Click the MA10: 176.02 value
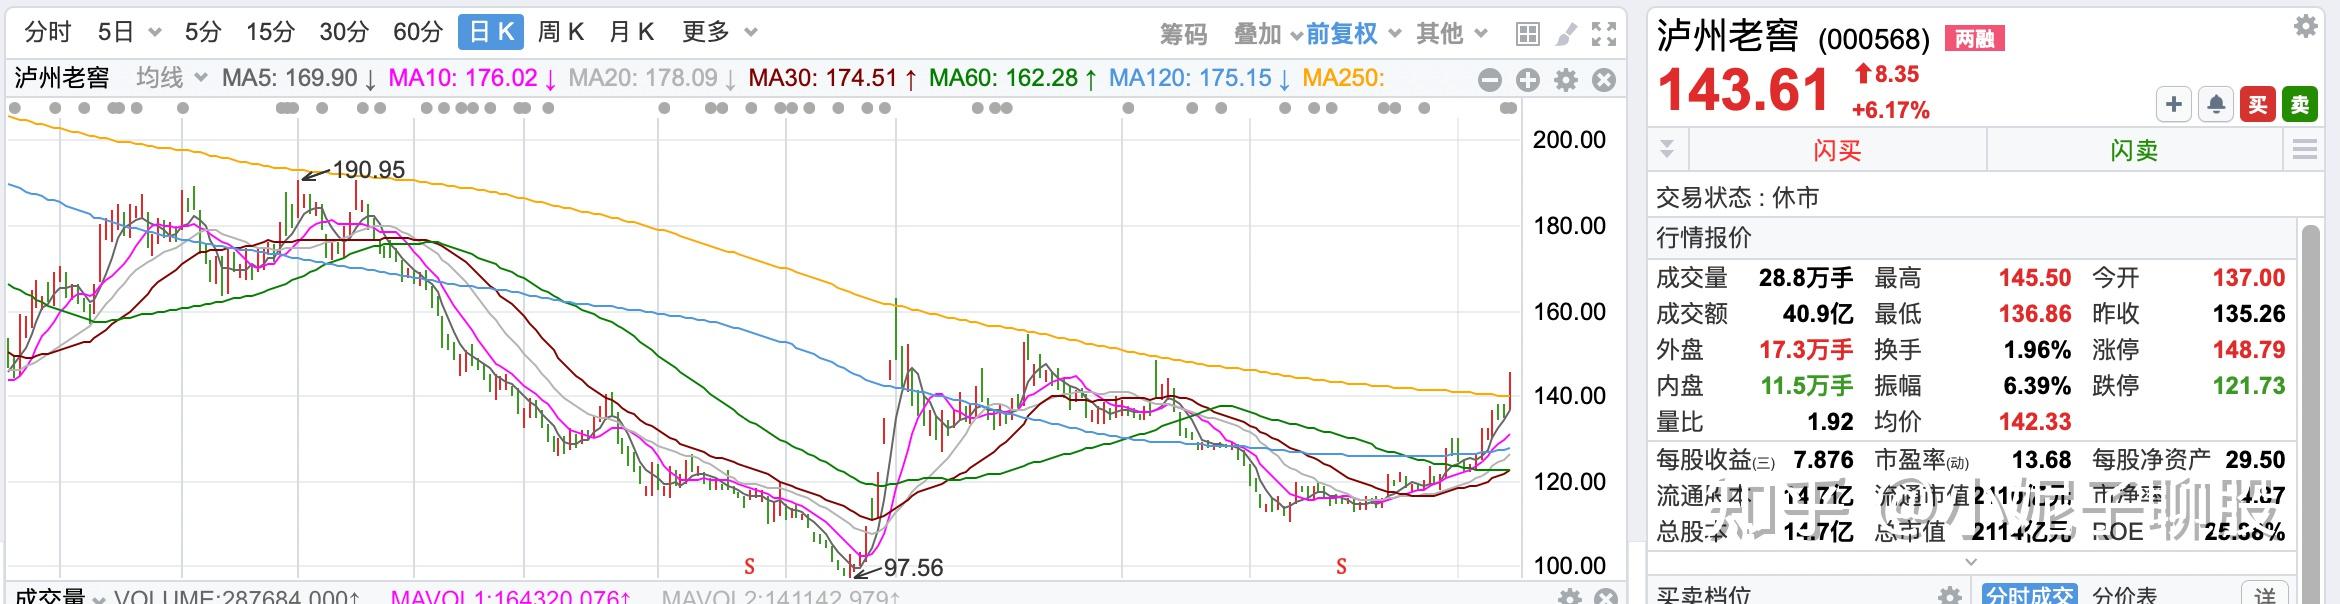The height and width of the screenshot is (604, 2340). point(472,78)
